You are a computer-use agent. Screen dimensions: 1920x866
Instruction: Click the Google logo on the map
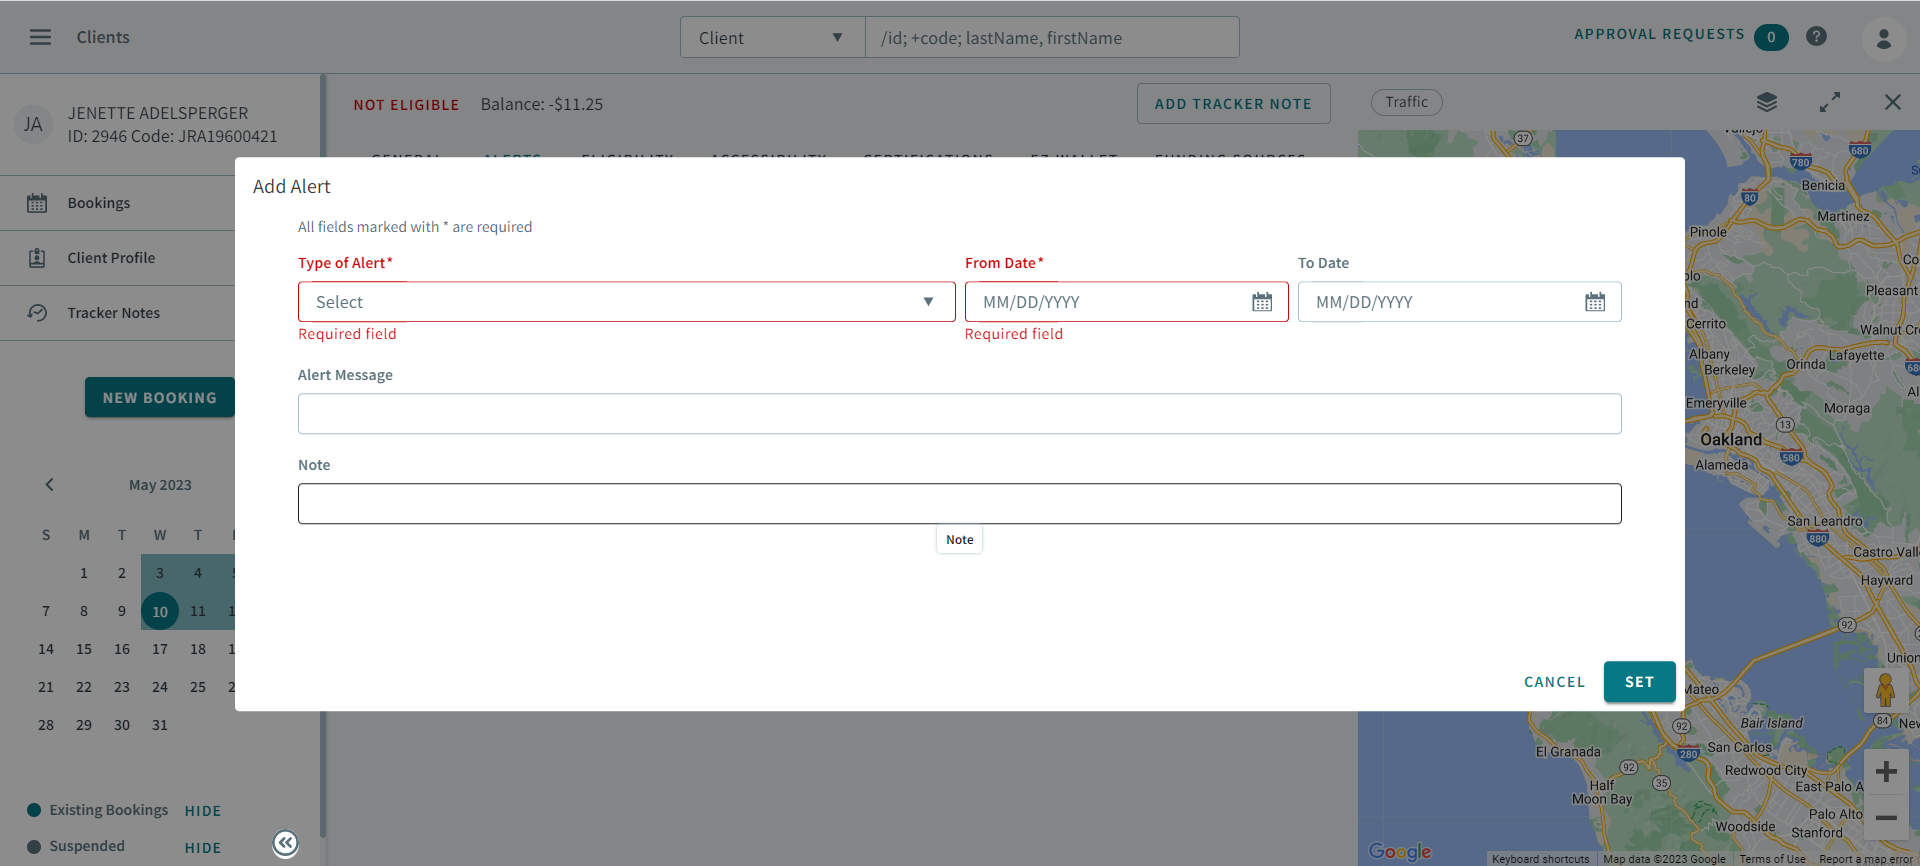(x=1400, y=851)
